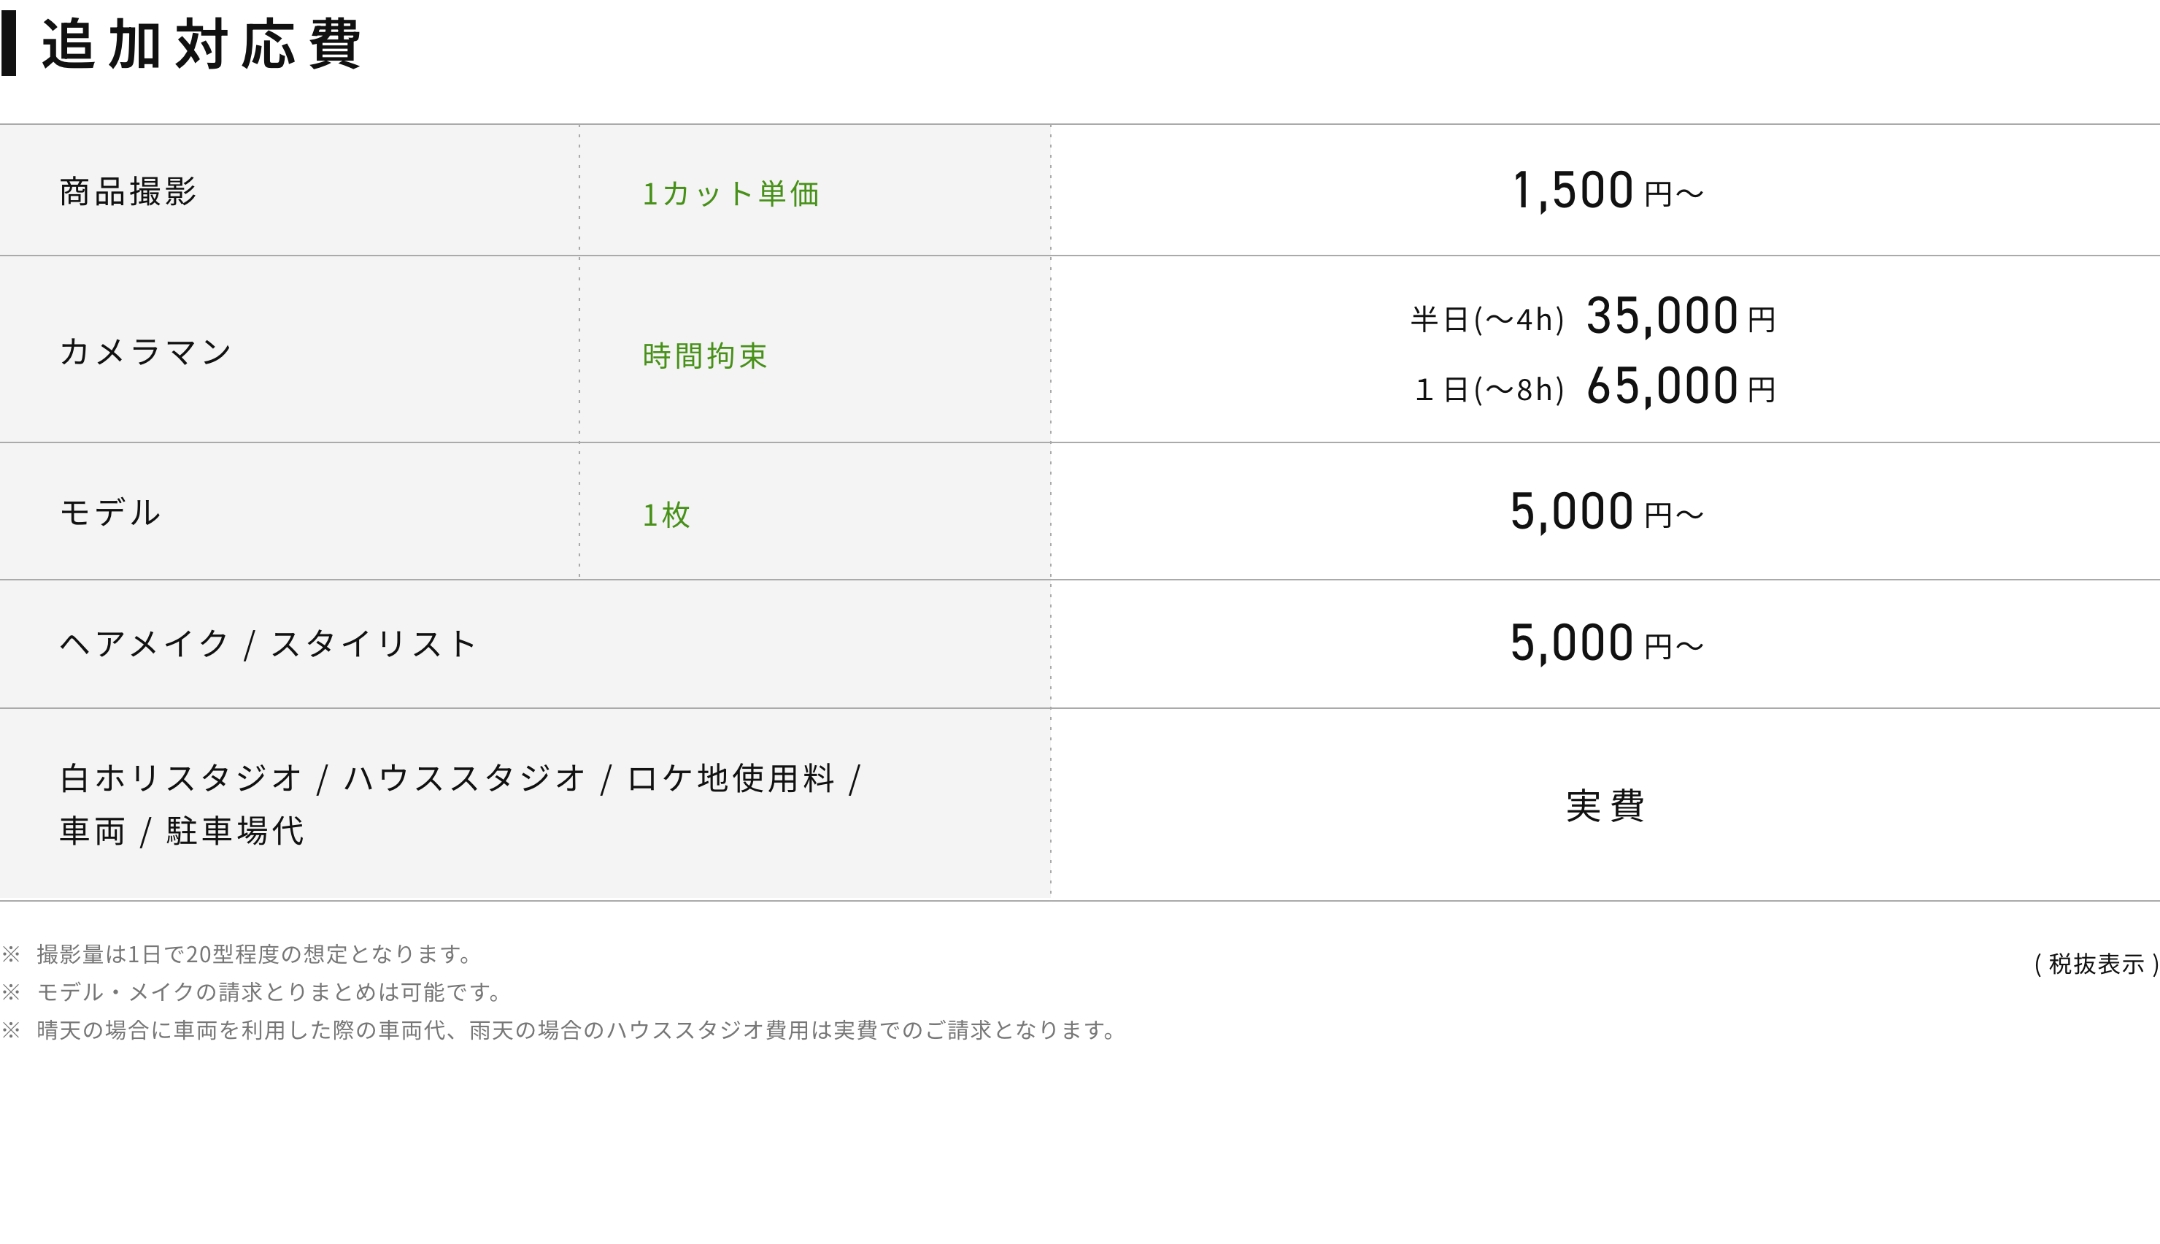Click the 追加対応費 section heading

[200, 45]
